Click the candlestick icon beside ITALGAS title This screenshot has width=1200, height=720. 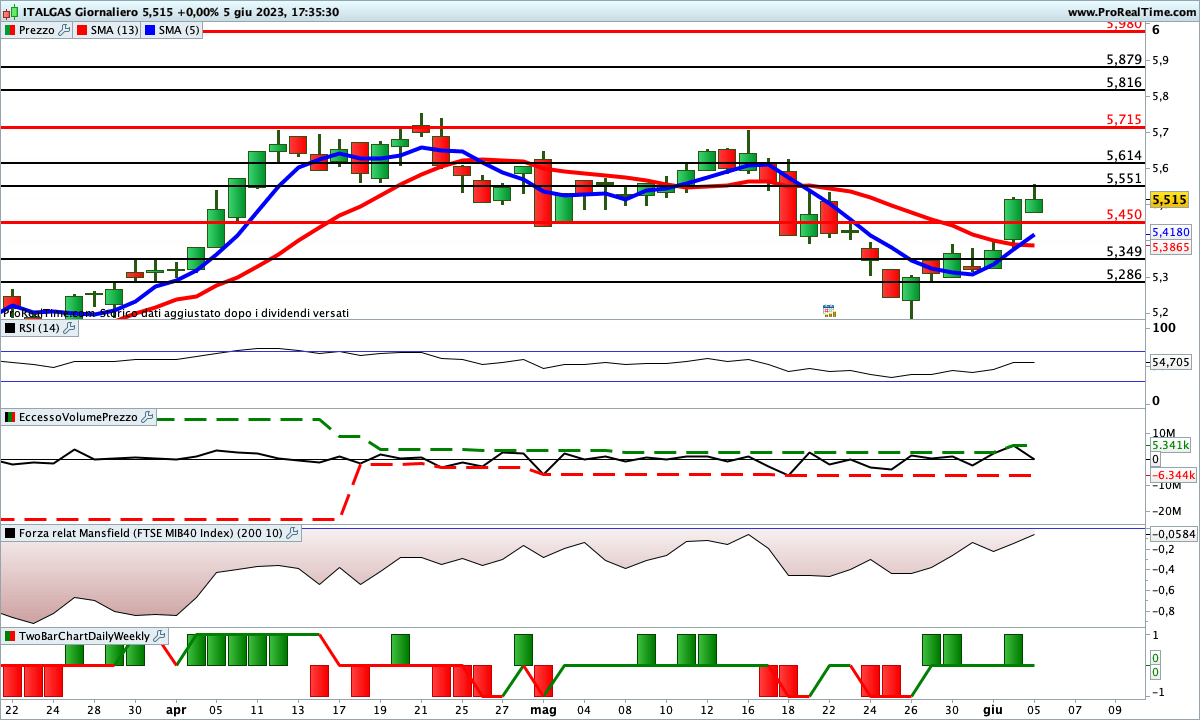coord(11,12)
